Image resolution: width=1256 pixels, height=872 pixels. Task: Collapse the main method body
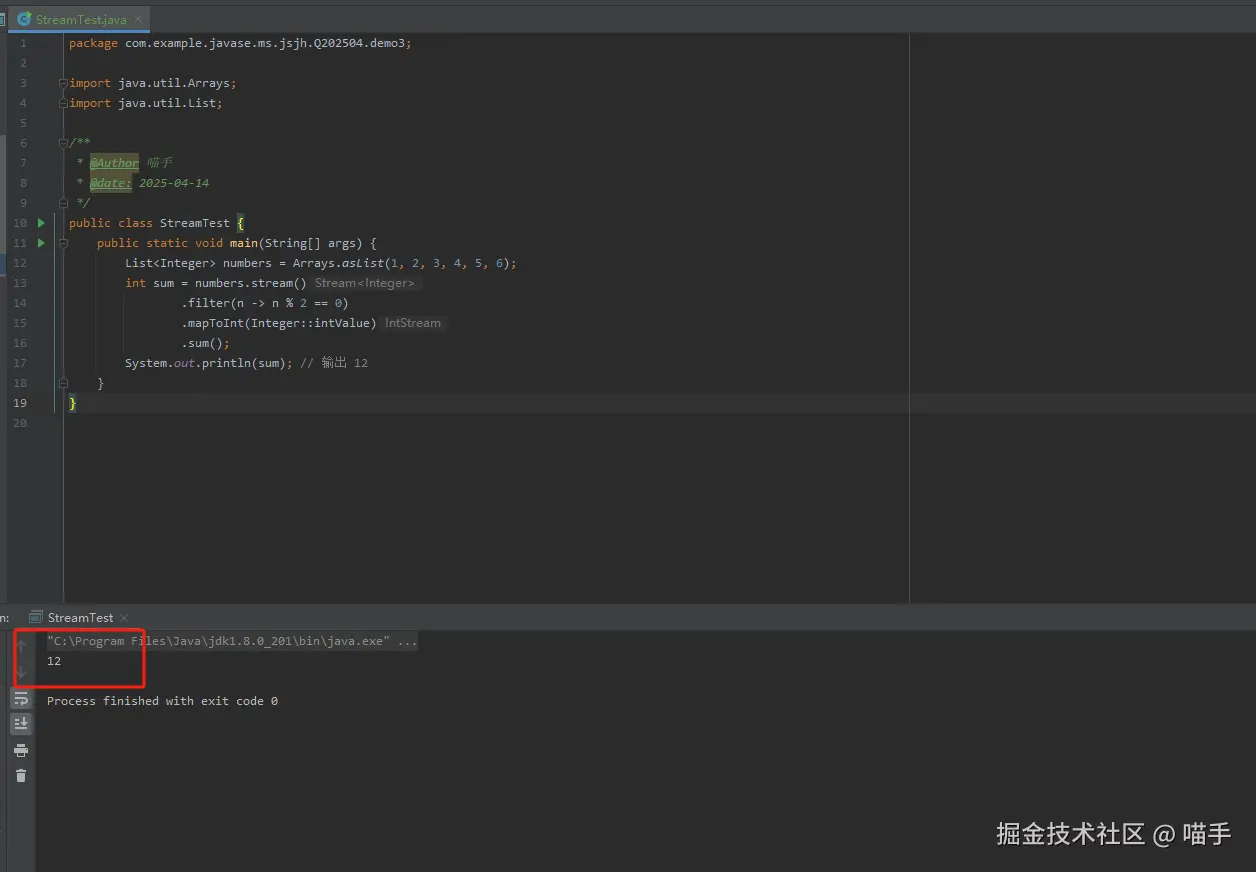point(63,243)
